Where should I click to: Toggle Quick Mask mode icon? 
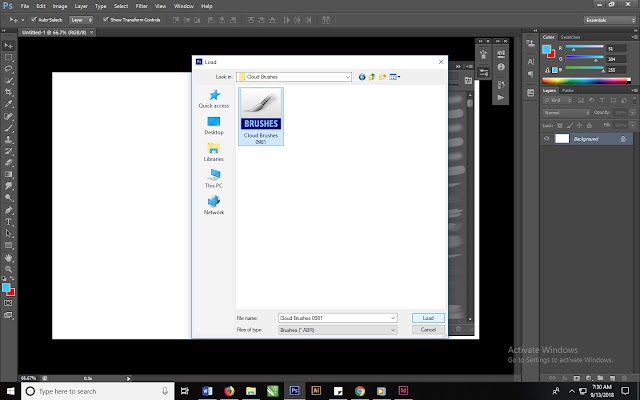(8, 303)
